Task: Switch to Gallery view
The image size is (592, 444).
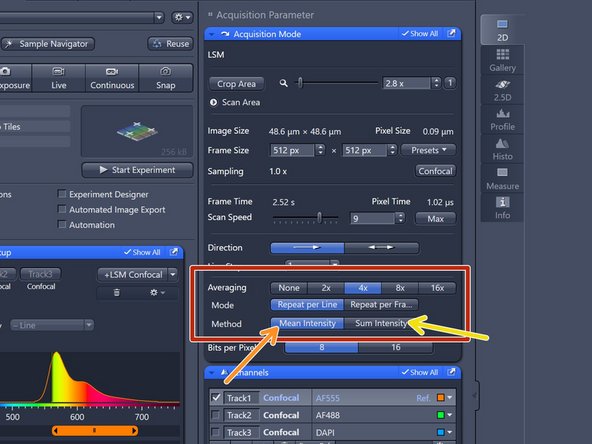Action: [x=502, y=60]
